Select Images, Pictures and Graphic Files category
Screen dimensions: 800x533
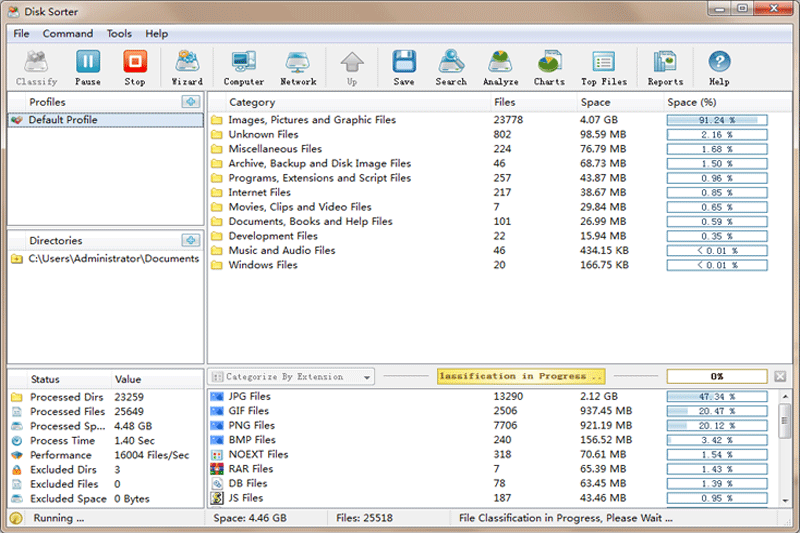tap(312, 120)
